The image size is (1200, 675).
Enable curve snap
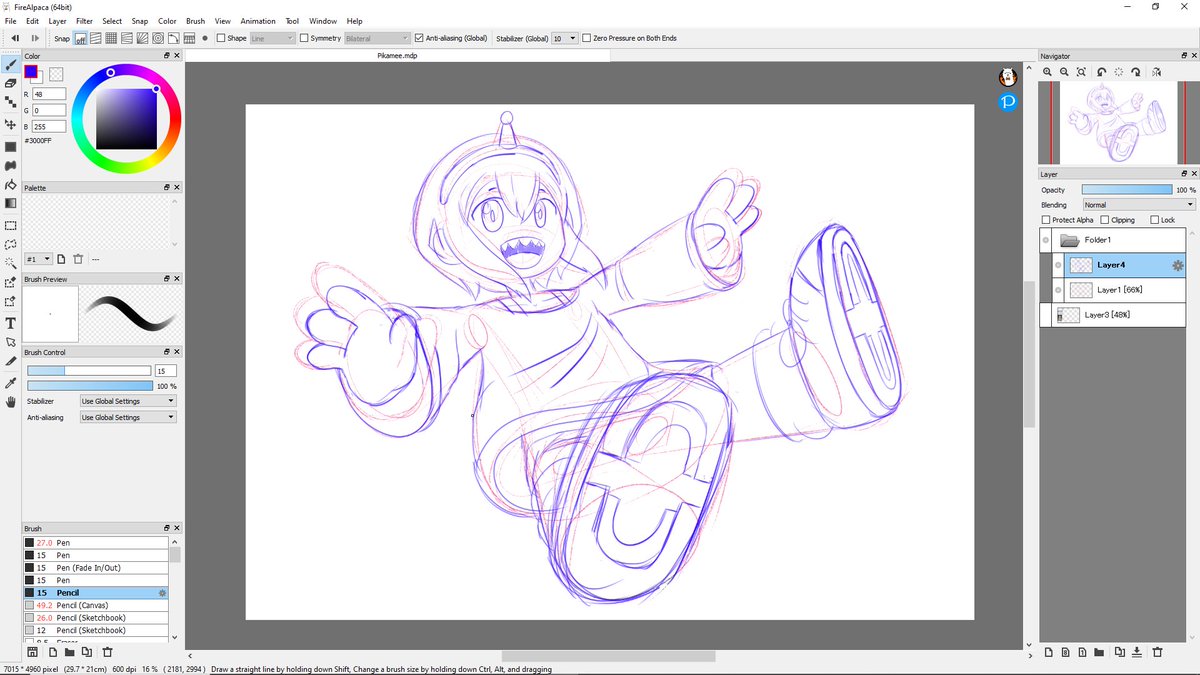pyautogui.click(x=172, y=38)
